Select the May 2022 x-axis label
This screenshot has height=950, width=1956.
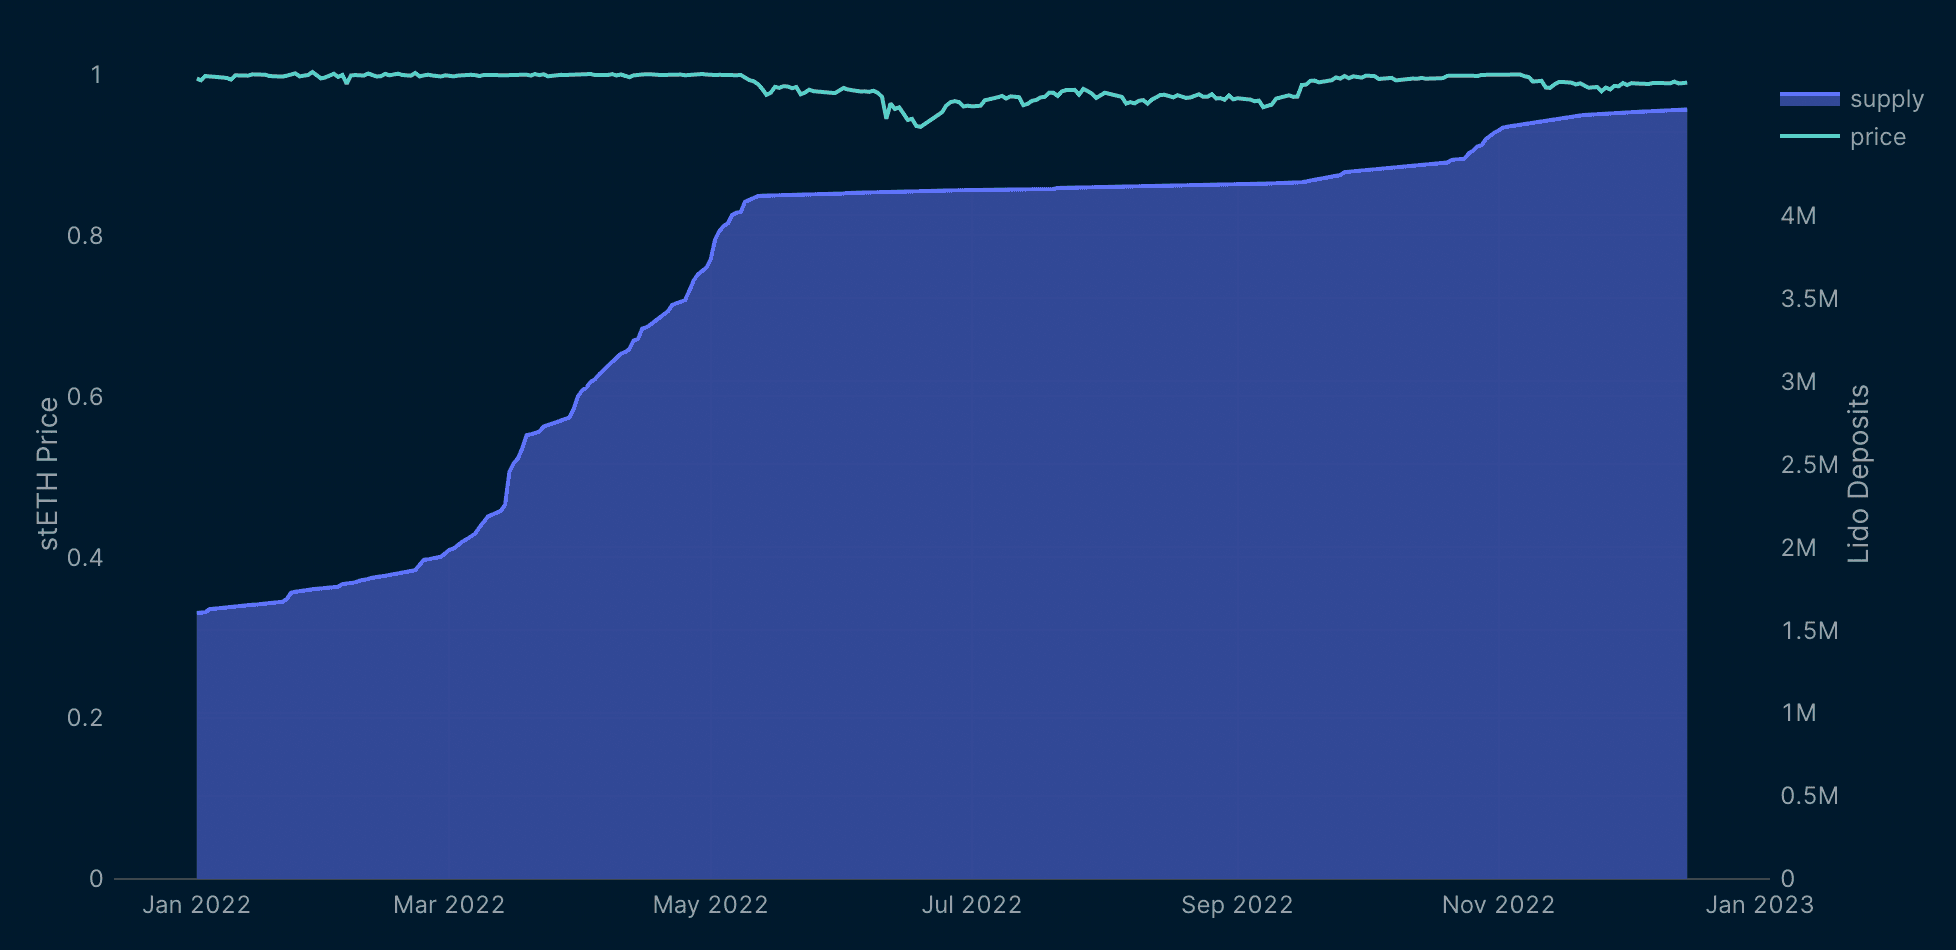click(x=710, y=905)
